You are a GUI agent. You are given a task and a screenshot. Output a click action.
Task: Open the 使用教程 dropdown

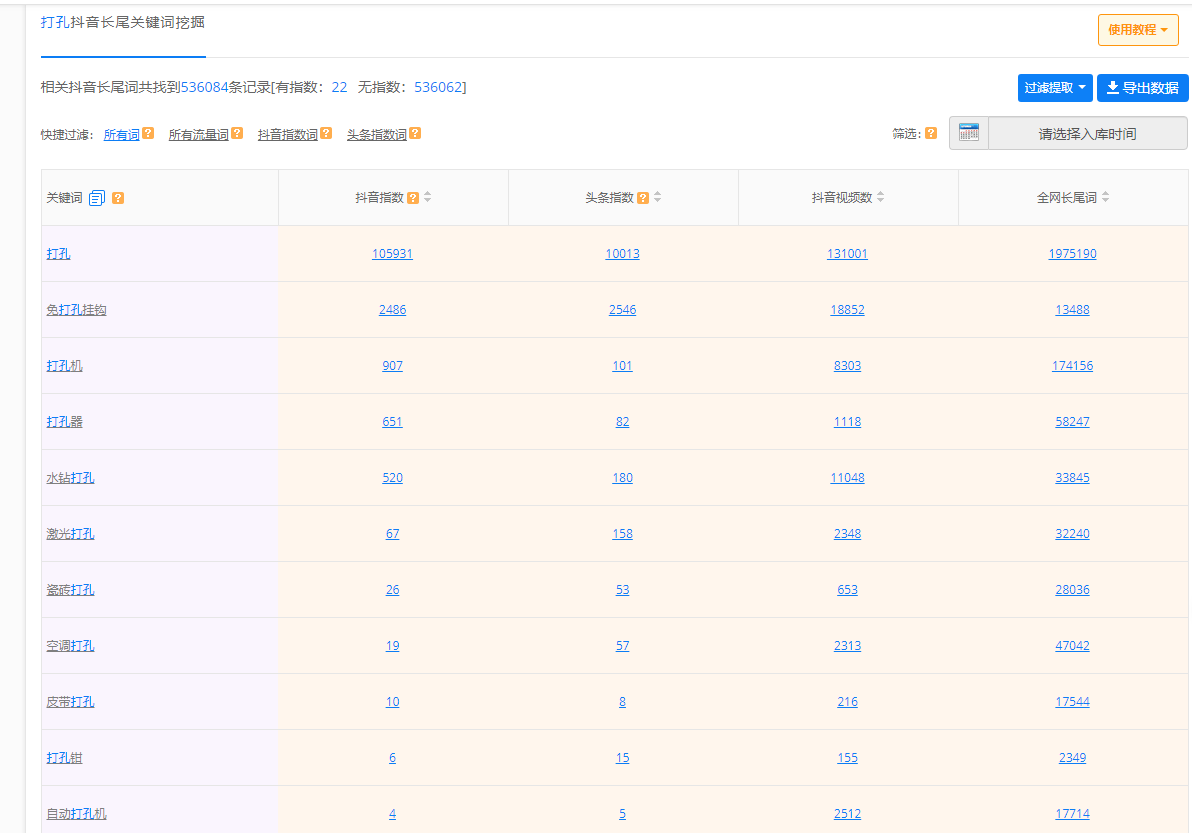[x=1137, y=30]
